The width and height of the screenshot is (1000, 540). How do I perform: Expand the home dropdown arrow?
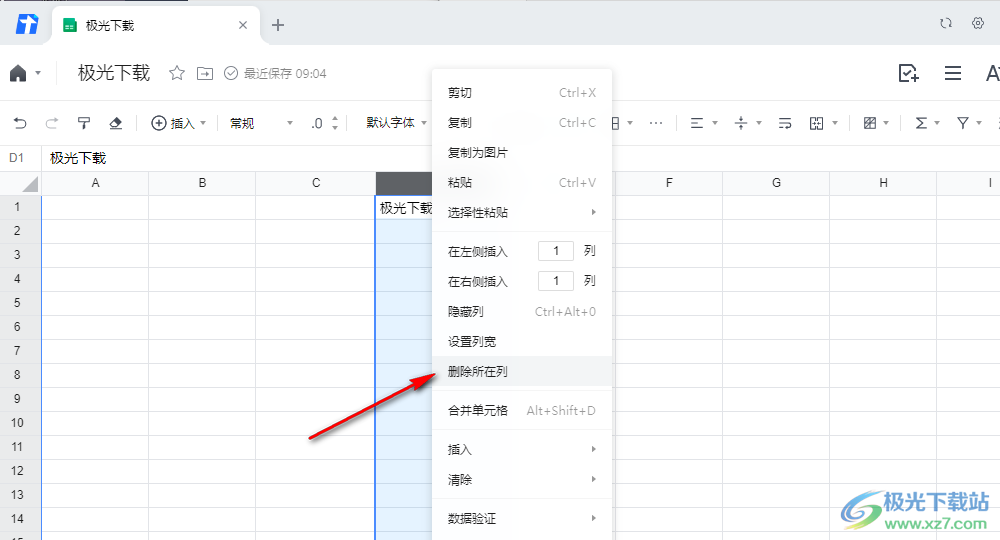tap(38, 73)
